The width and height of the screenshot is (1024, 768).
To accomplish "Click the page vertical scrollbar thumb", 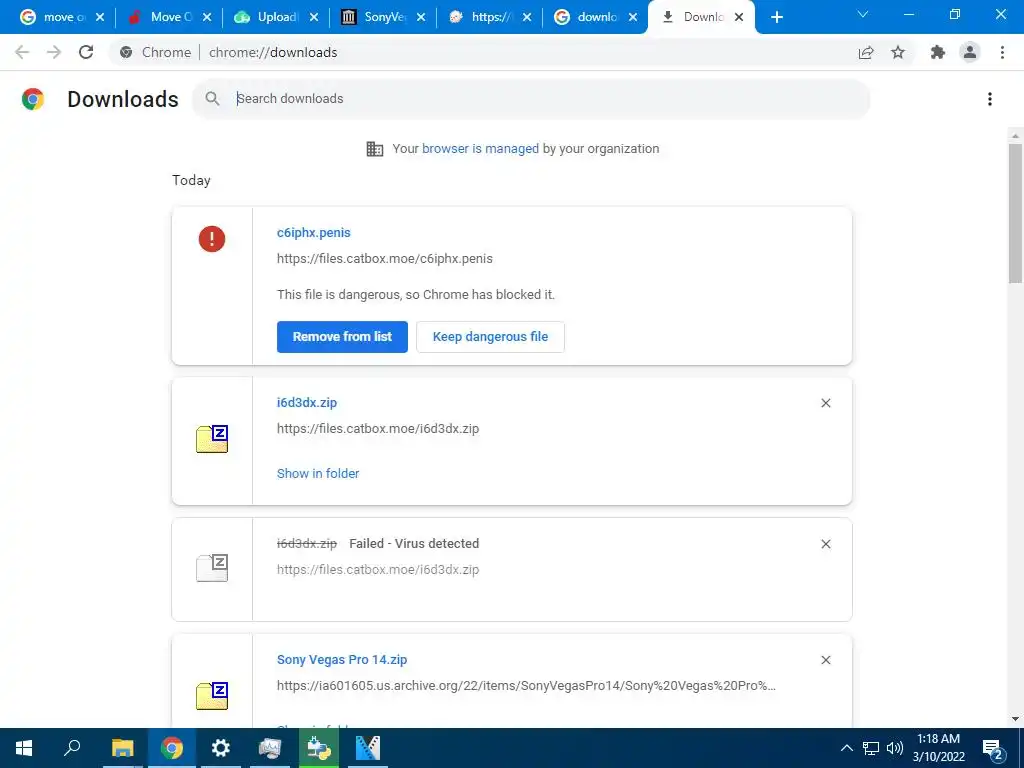I will [1015, 212].
